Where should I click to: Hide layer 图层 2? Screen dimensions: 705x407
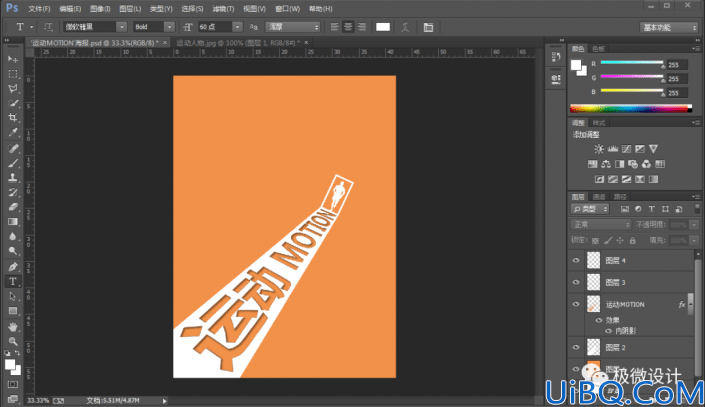coord(576,347)
